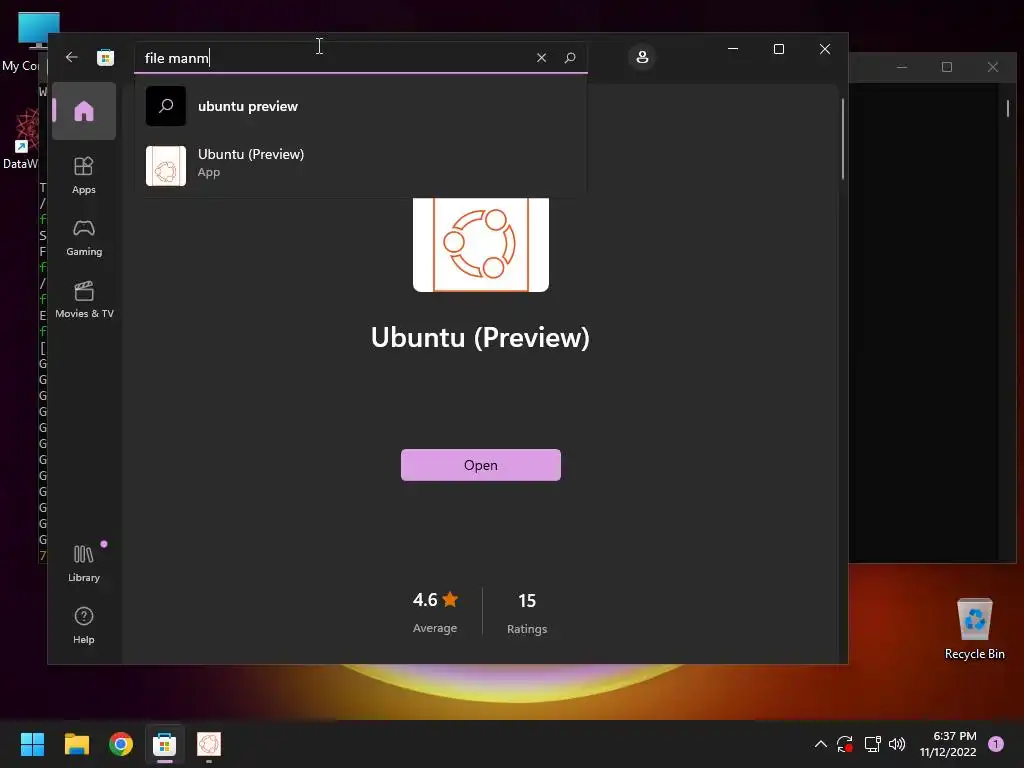Image resolution: width=1024 pixels, height=768 pixels.
Task: Maximize the background terminal window
Action: click(x=947, y=67)
